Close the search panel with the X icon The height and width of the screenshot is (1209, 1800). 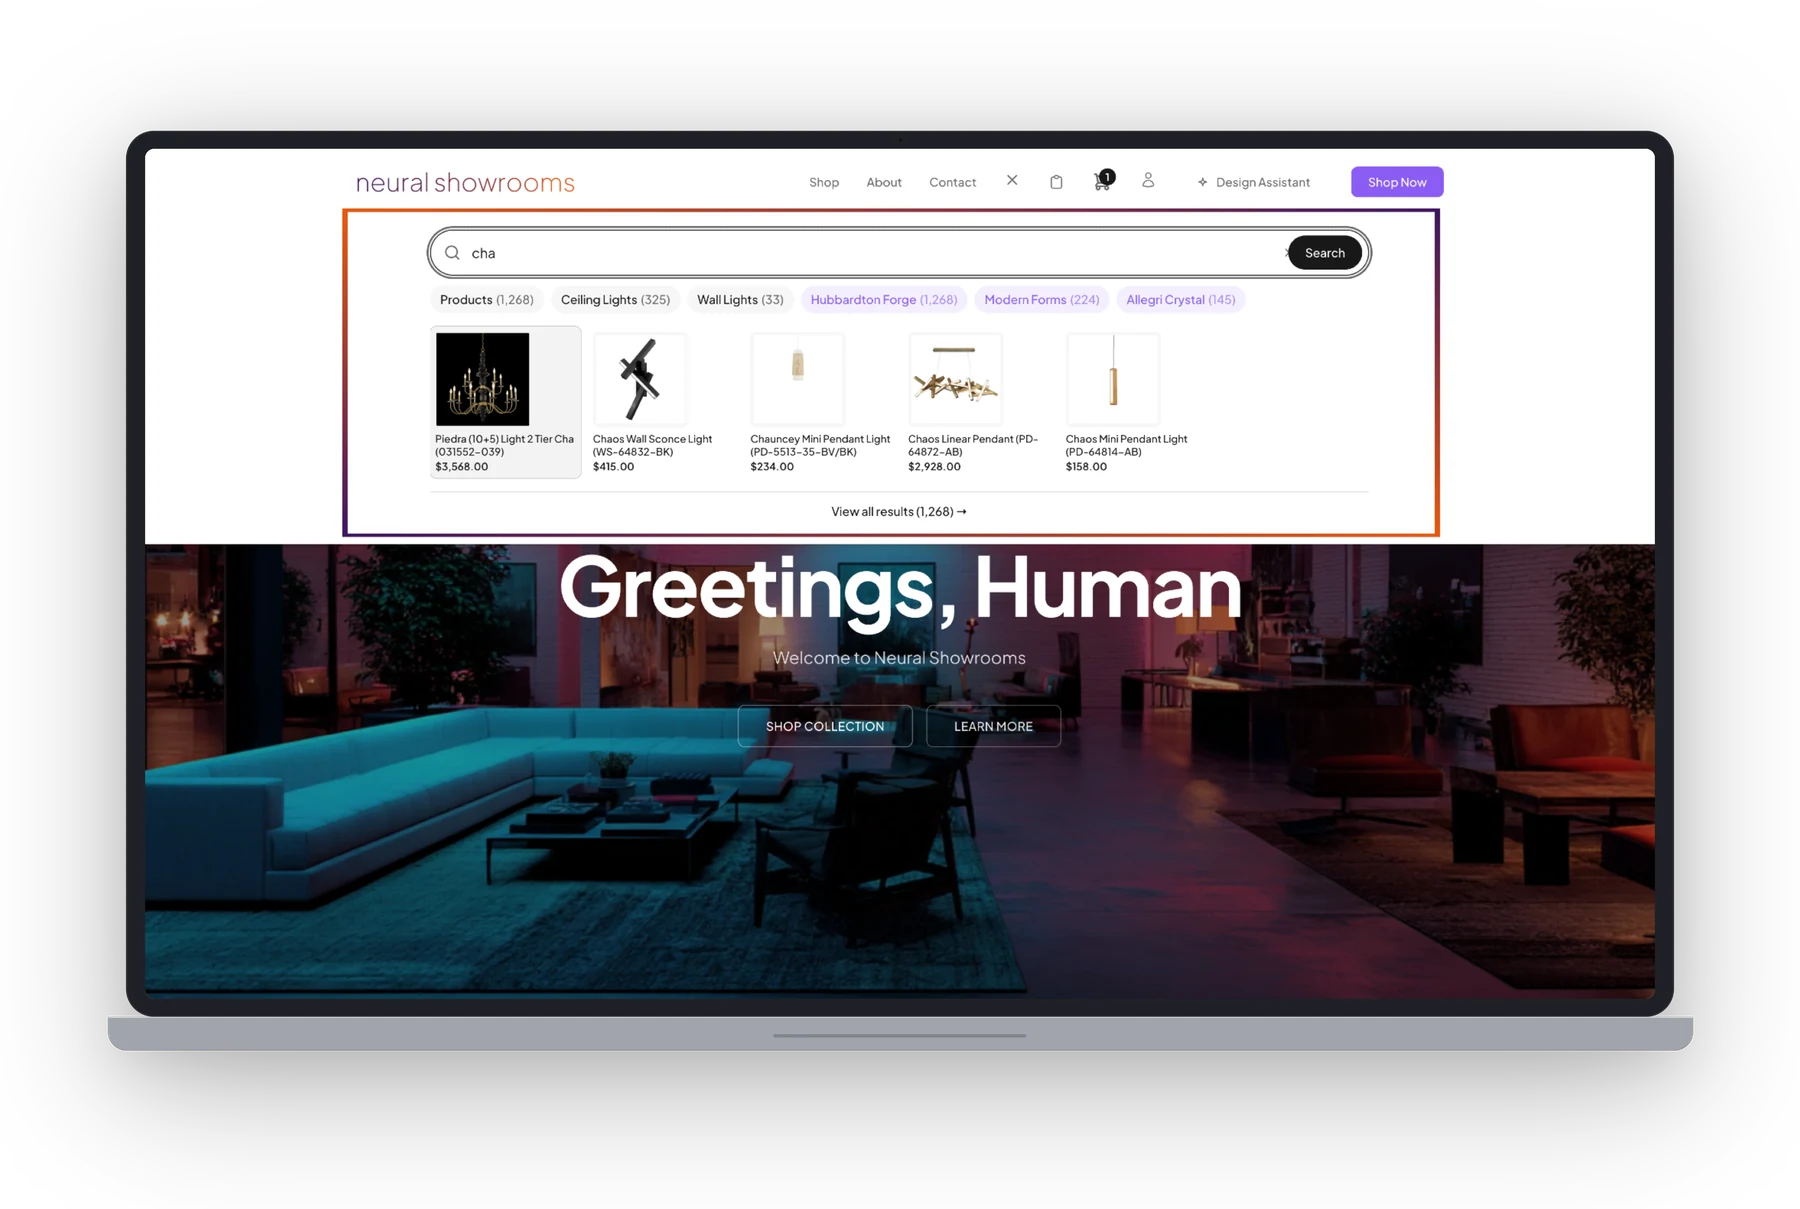1012,180
